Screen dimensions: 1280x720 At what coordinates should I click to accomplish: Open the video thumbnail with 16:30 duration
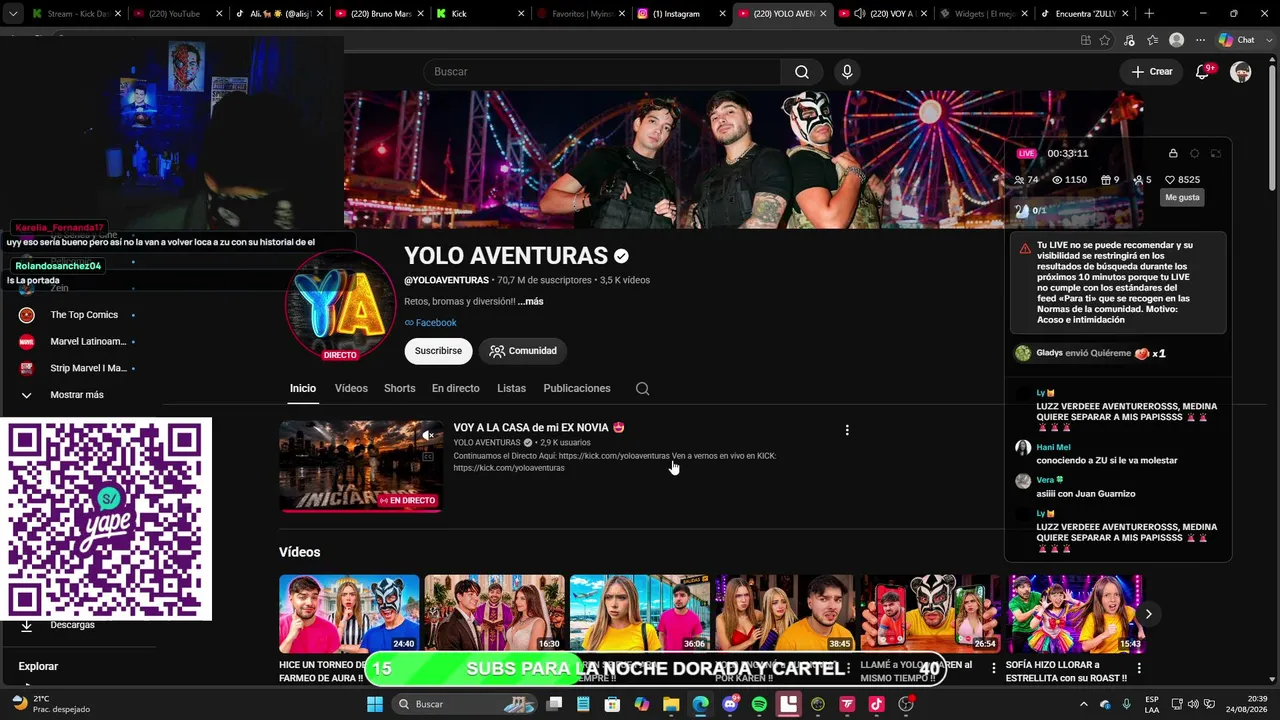click(494, 613)
